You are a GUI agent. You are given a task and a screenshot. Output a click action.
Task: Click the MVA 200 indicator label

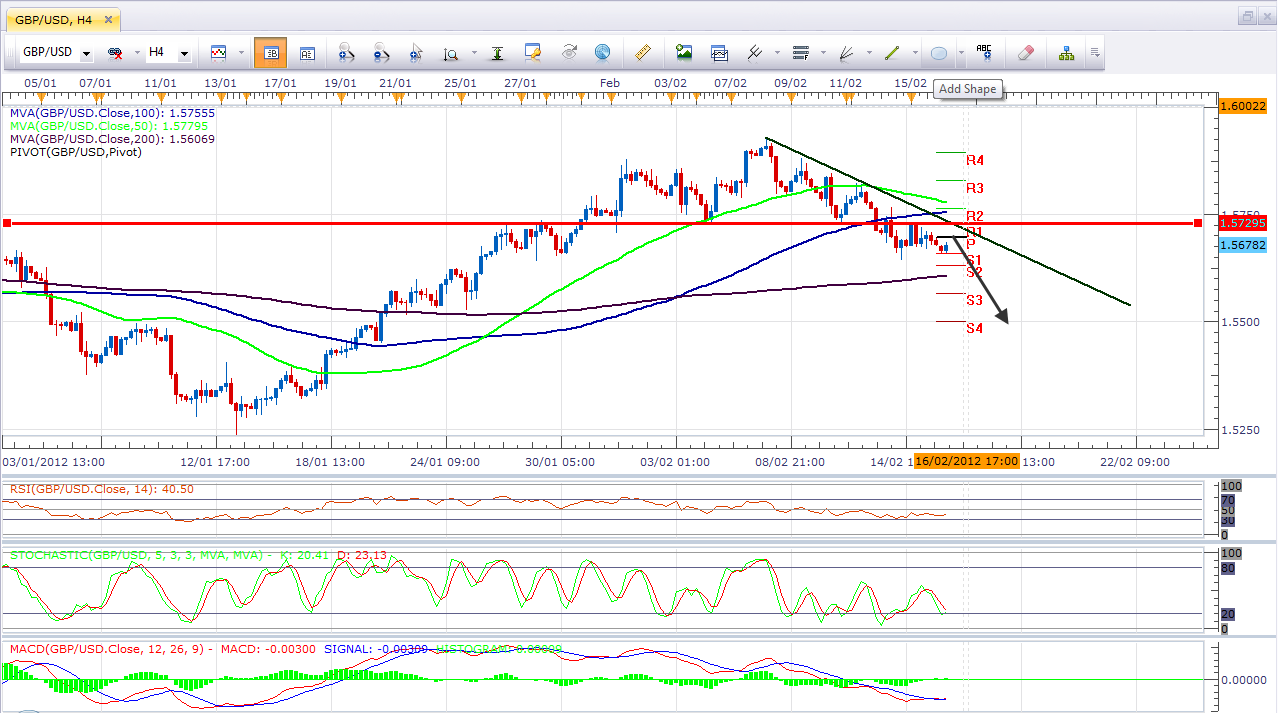click(113, 139)
